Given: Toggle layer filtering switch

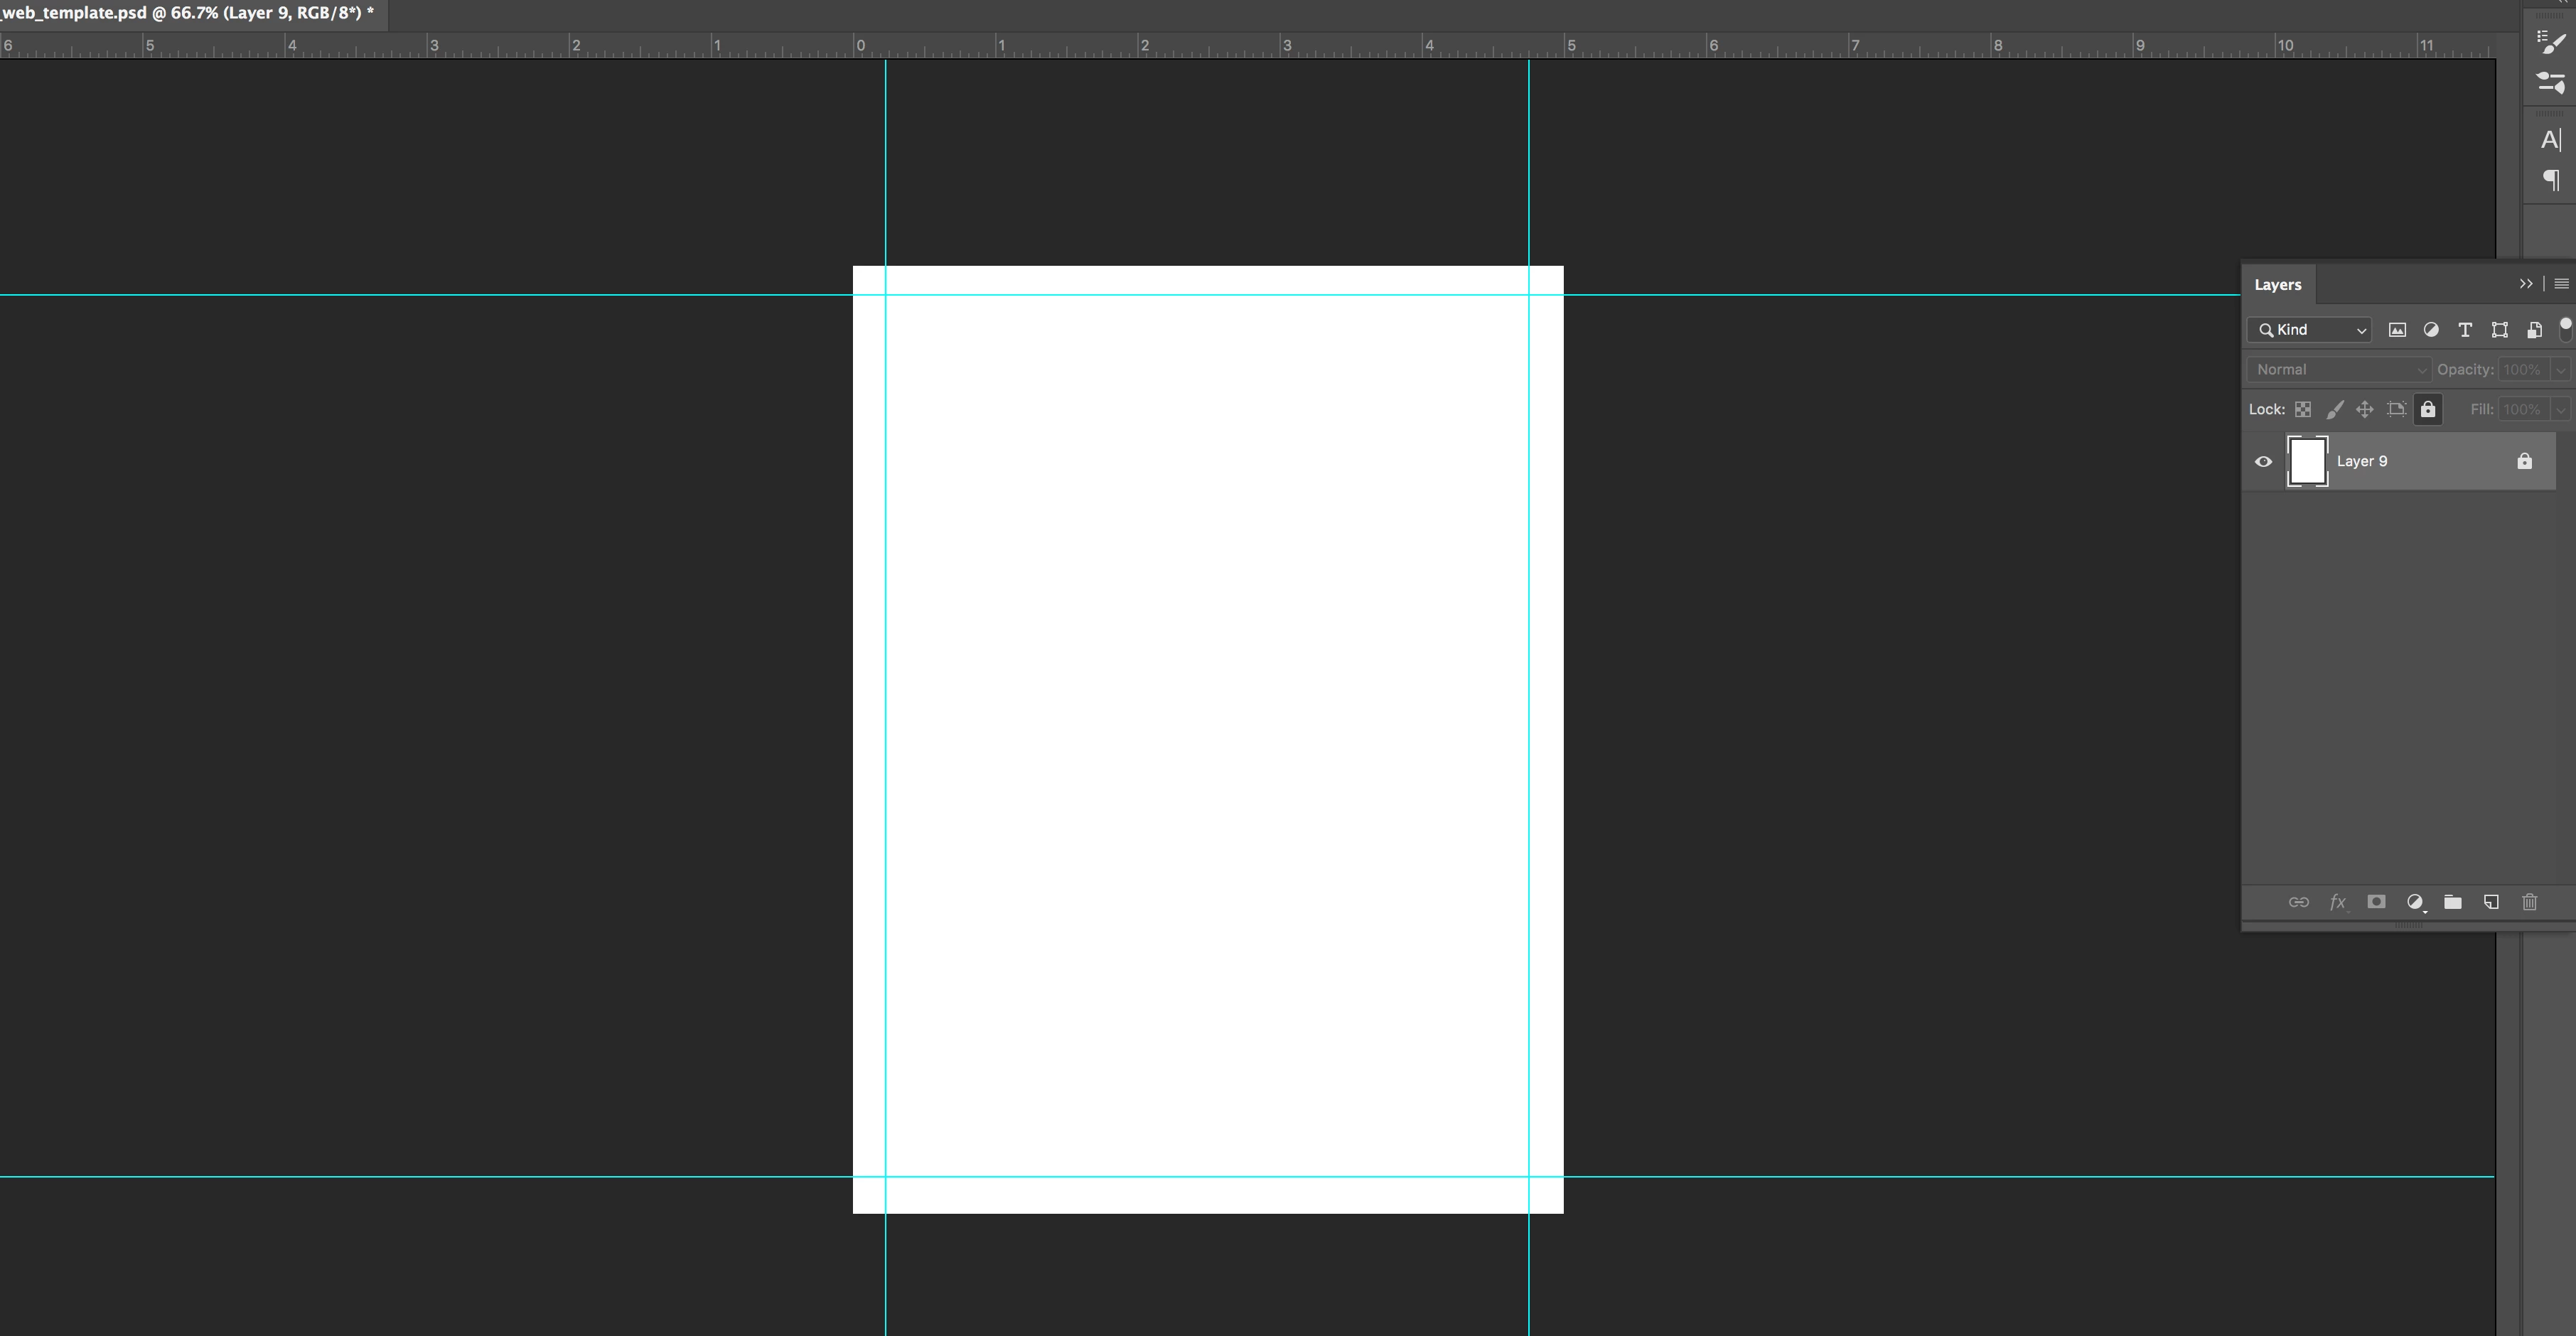Looking at the screenshot, I should click(2565, 329).
